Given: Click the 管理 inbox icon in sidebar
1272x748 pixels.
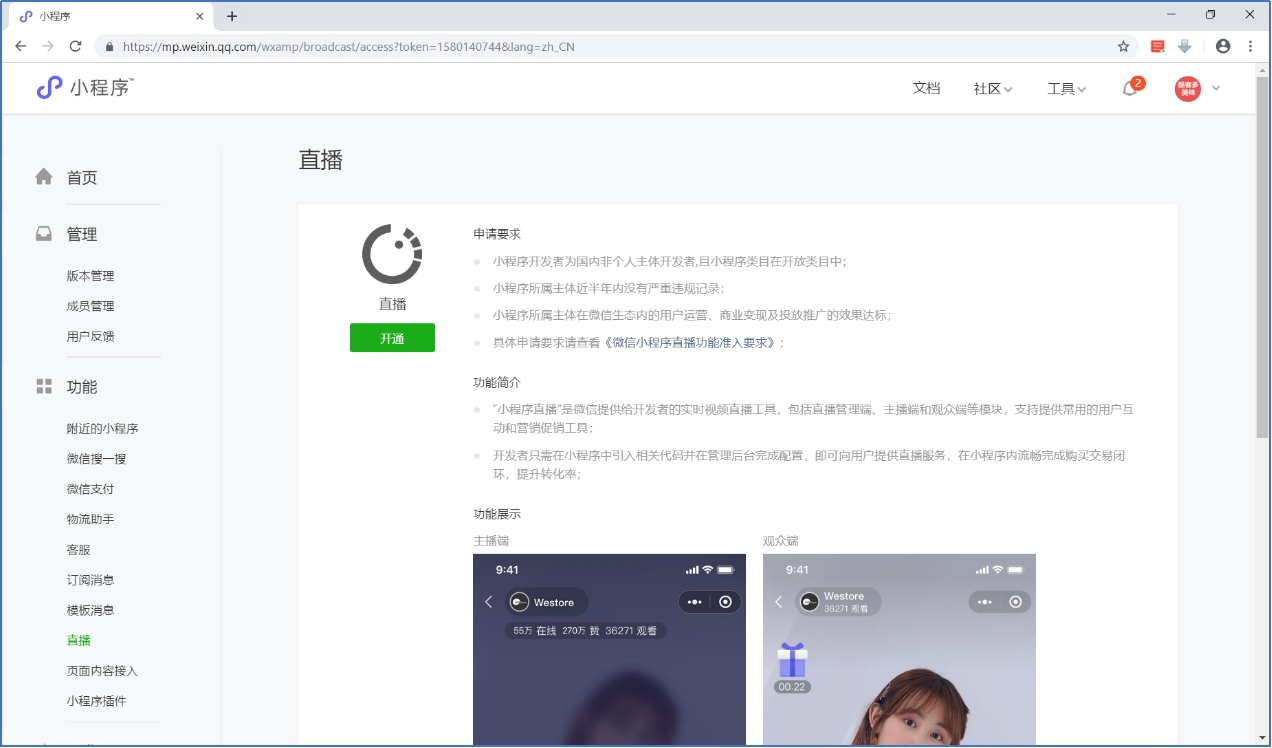Looking at the screenshot, I should click(x=44, y=233).
